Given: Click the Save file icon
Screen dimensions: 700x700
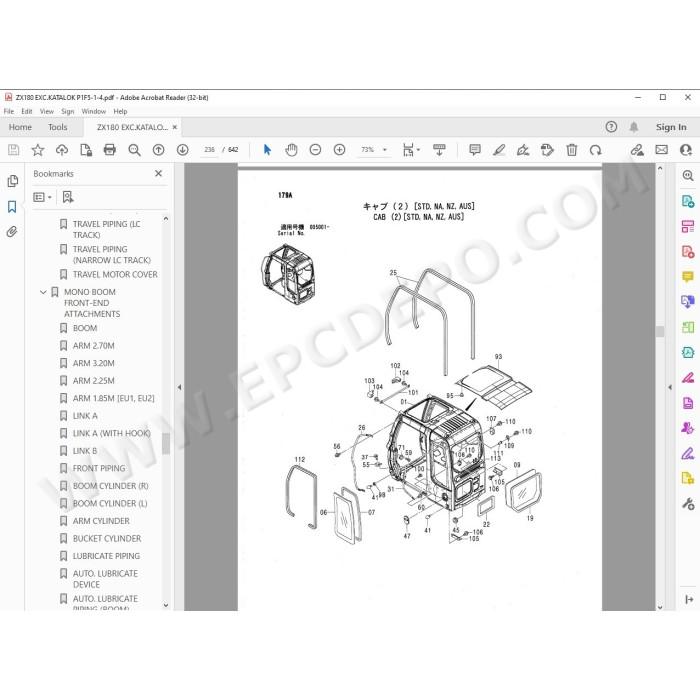Looking at the screenshot, I should [14, 150].
